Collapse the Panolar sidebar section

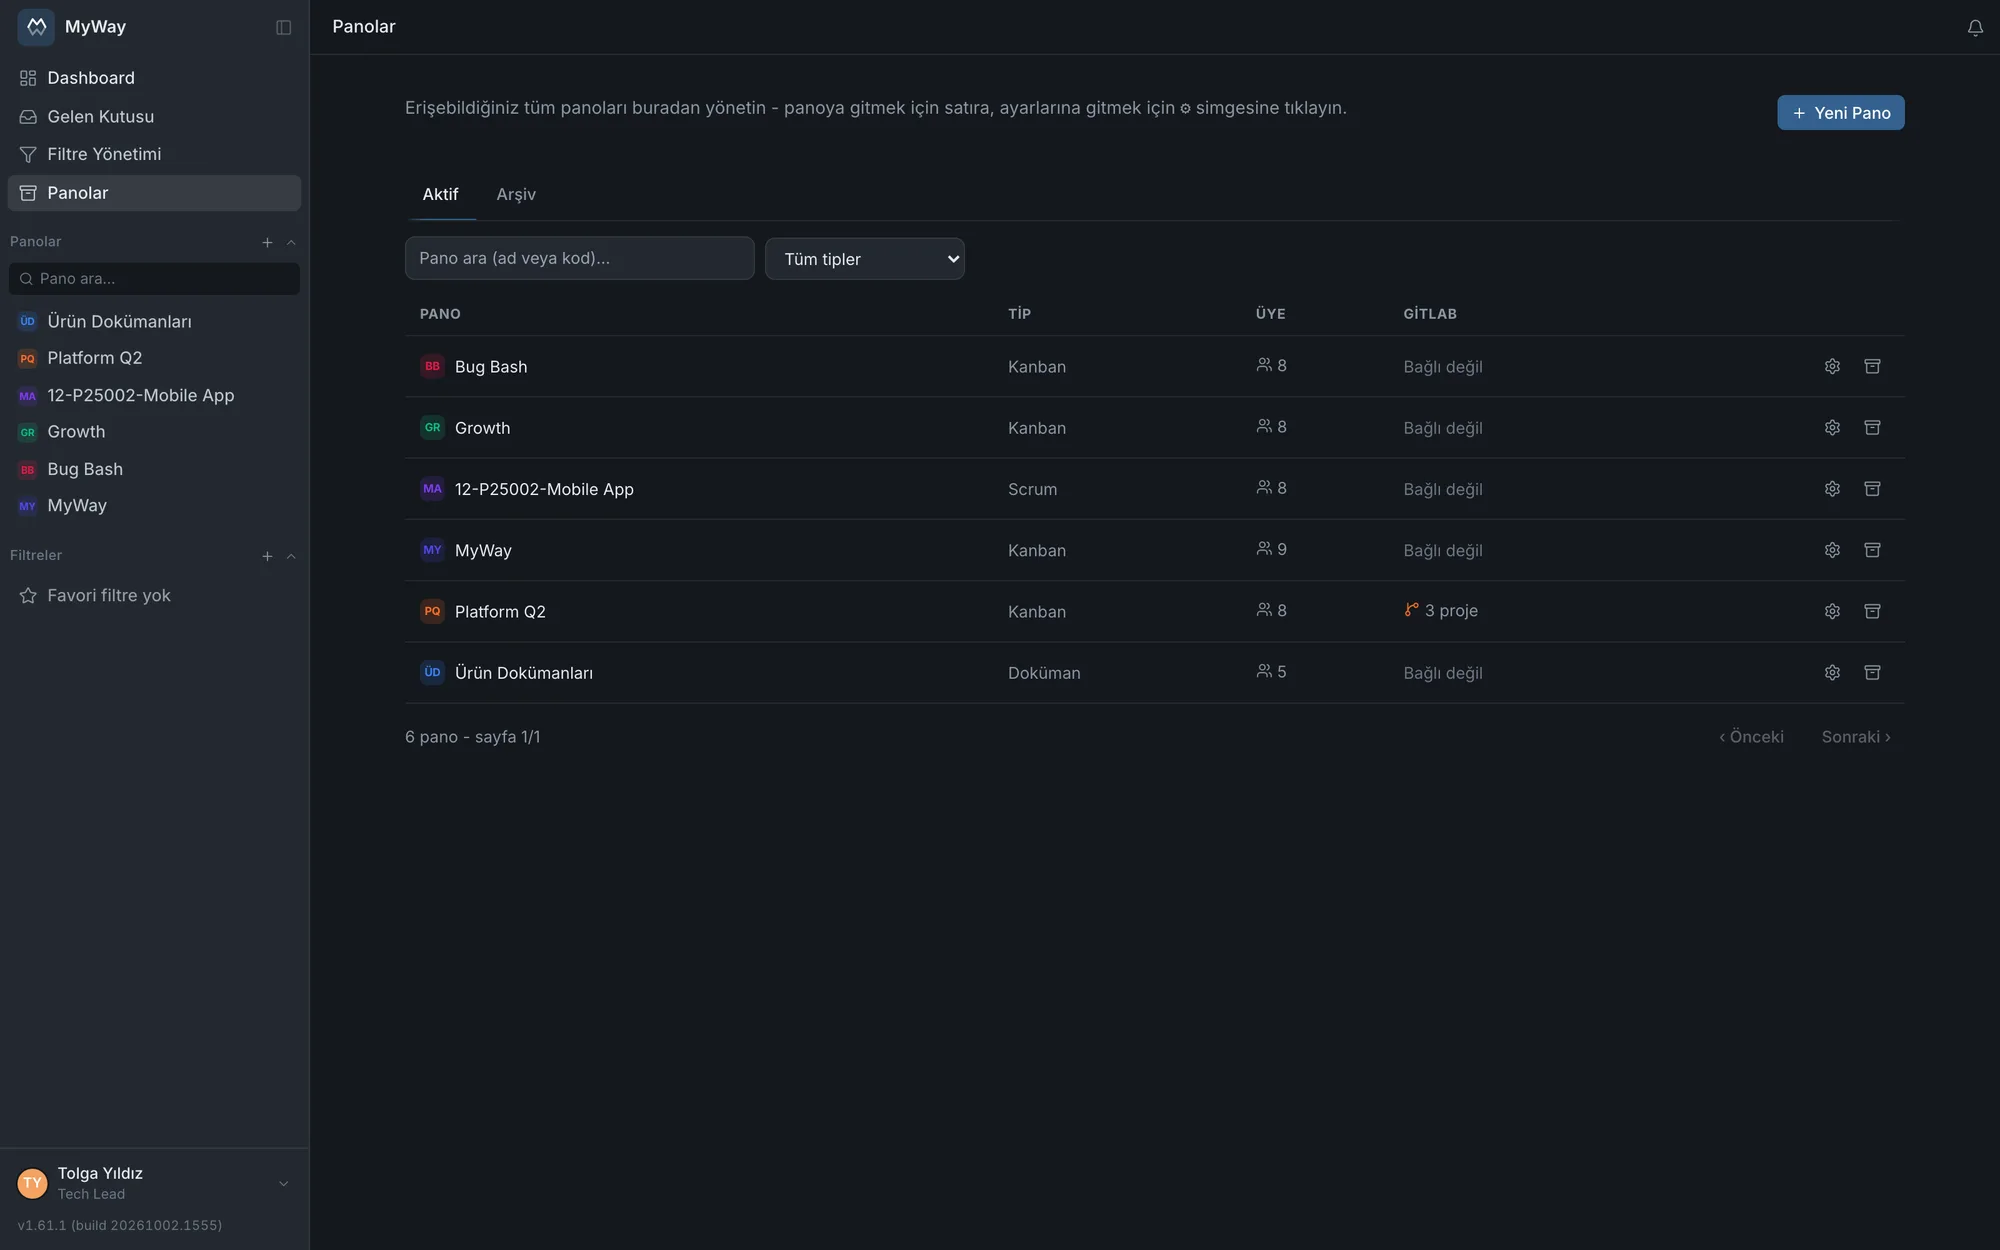click(x=291, y=242)
